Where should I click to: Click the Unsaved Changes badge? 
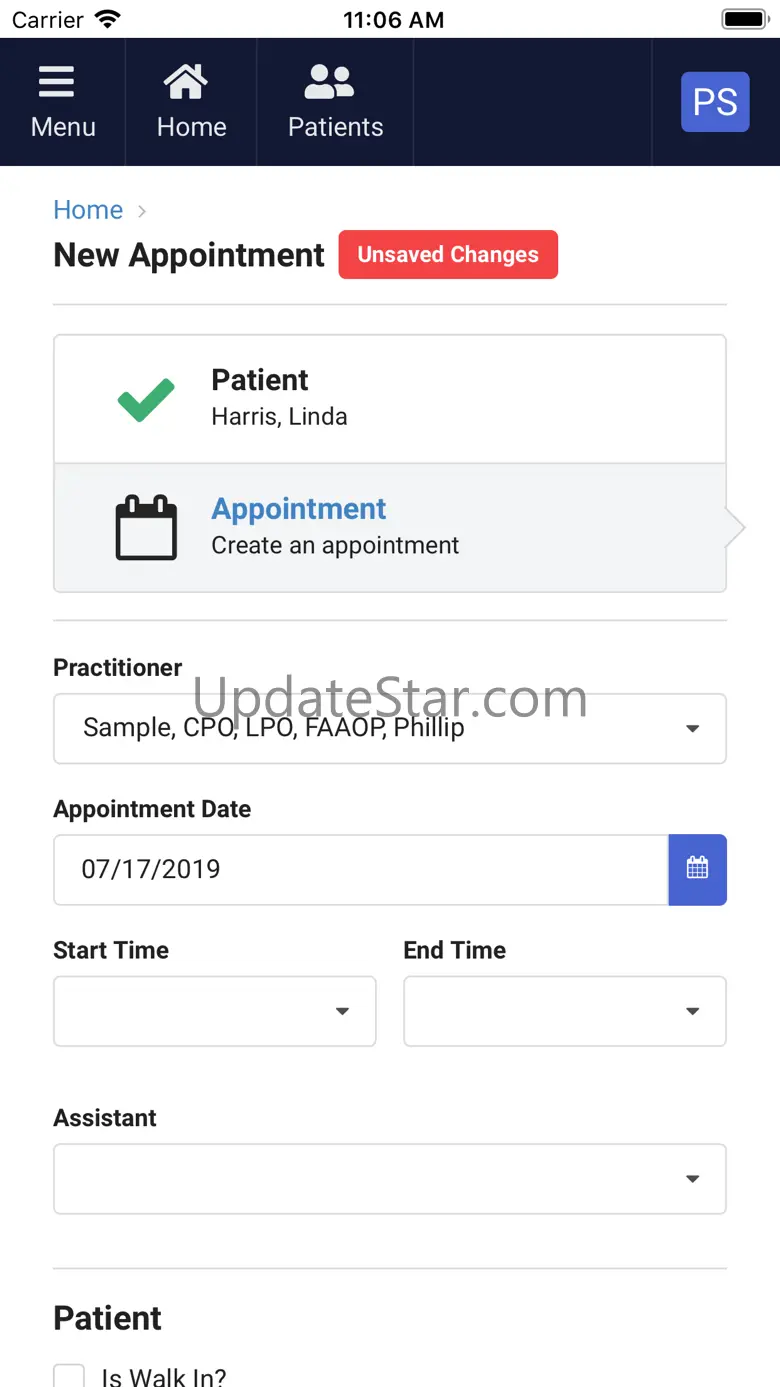[x=448, y=255]
